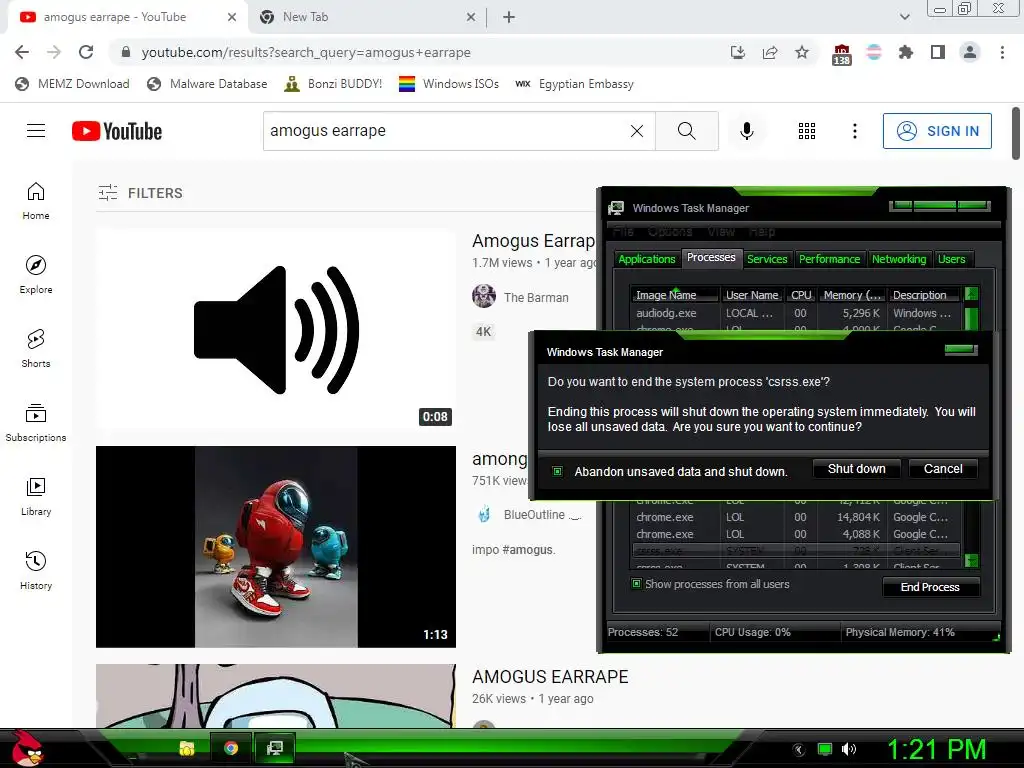Reload the YouTube page

(x=86, y=52)
